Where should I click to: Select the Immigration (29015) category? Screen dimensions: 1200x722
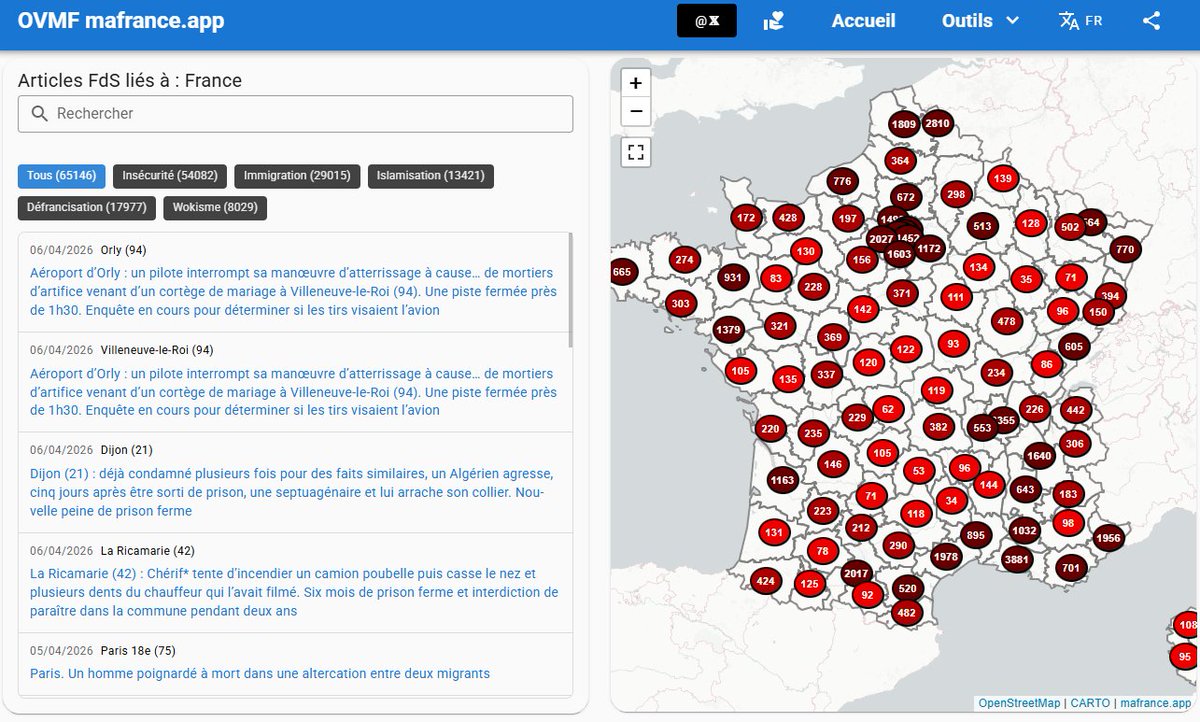pyautogui.click(x=297, y=176)
